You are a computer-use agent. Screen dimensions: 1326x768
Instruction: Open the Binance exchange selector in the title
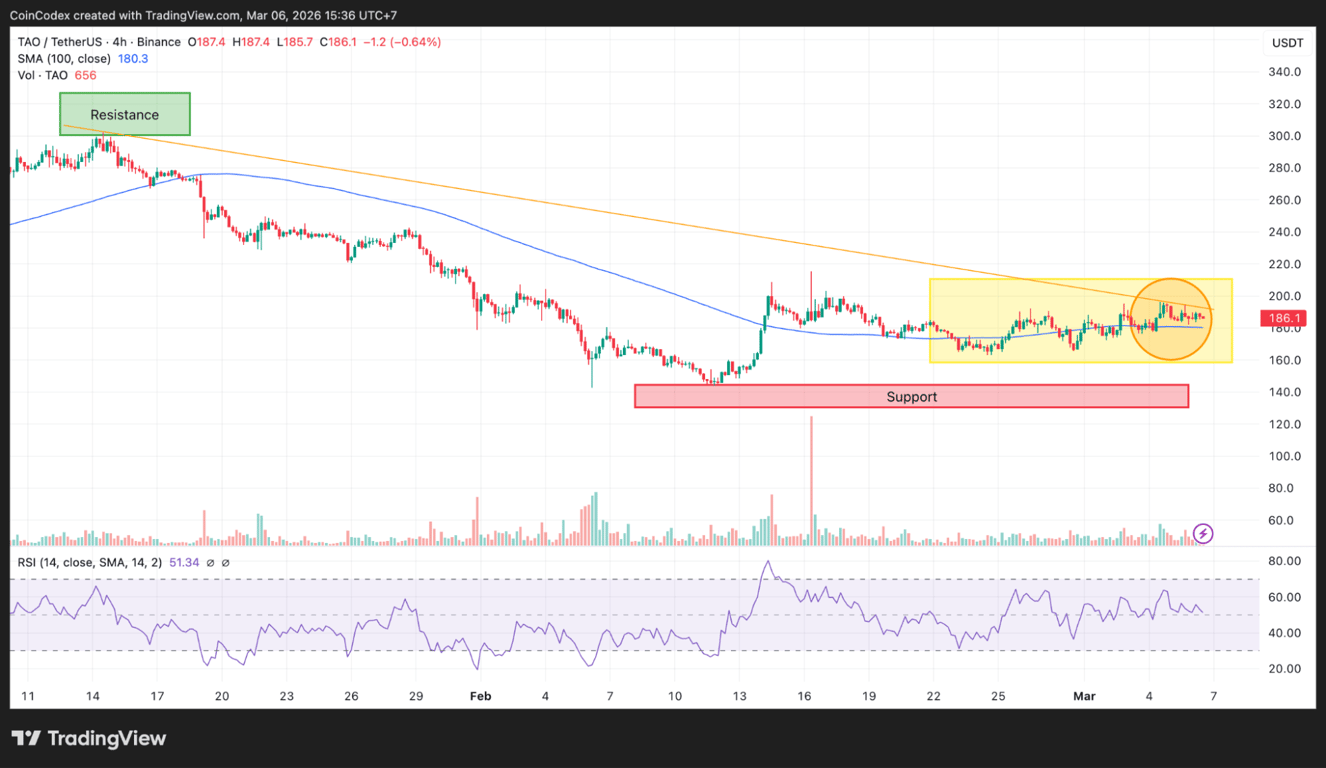(157, 42)
